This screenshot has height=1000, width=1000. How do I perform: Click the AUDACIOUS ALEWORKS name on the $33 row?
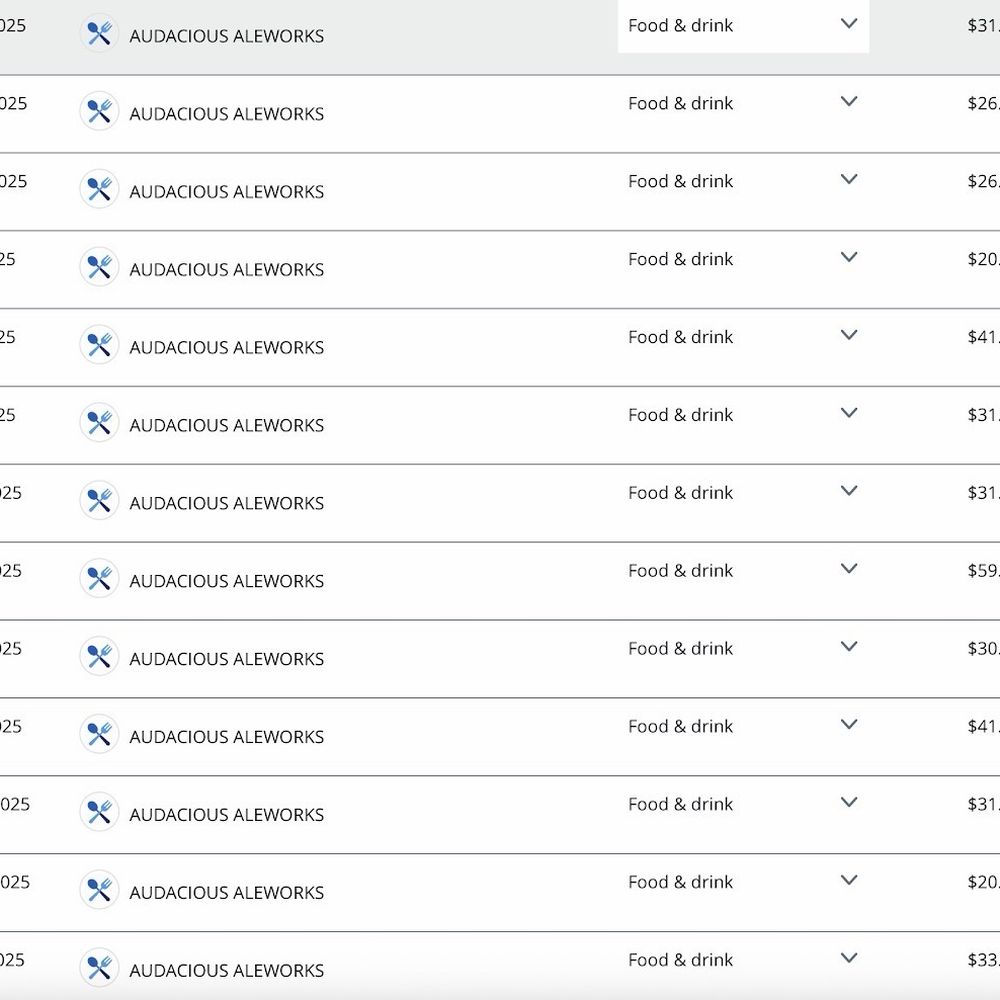tap(226, 971)
